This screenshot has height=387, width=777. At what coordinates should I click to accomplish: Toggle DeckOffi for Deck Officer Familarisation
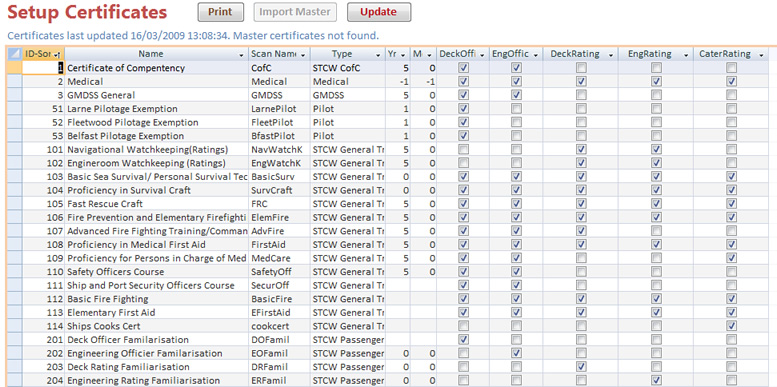click(463, 339)
